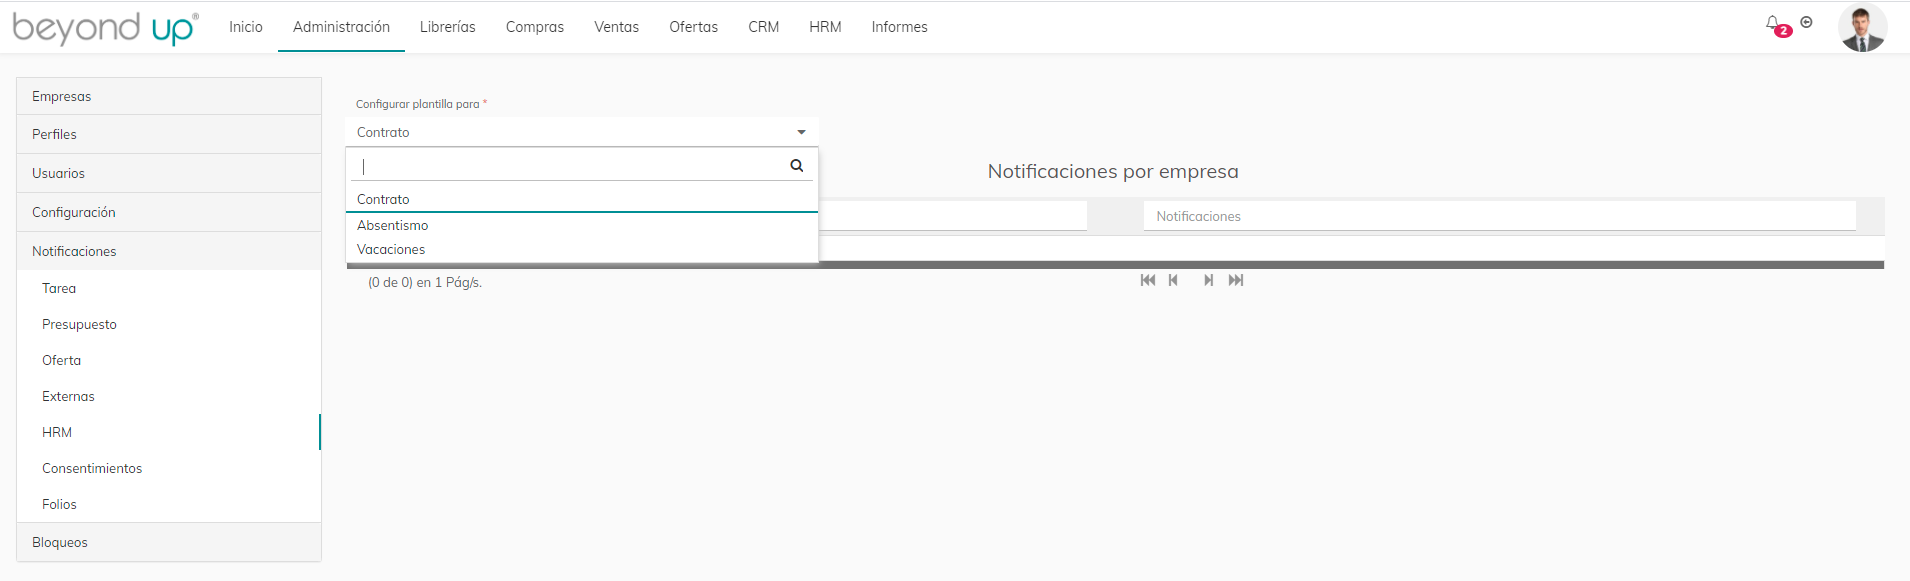Image resolution: width=1910 pixels, height=581 pixels.
Task: Open the user profile avatar
Action: point(1861,28)
